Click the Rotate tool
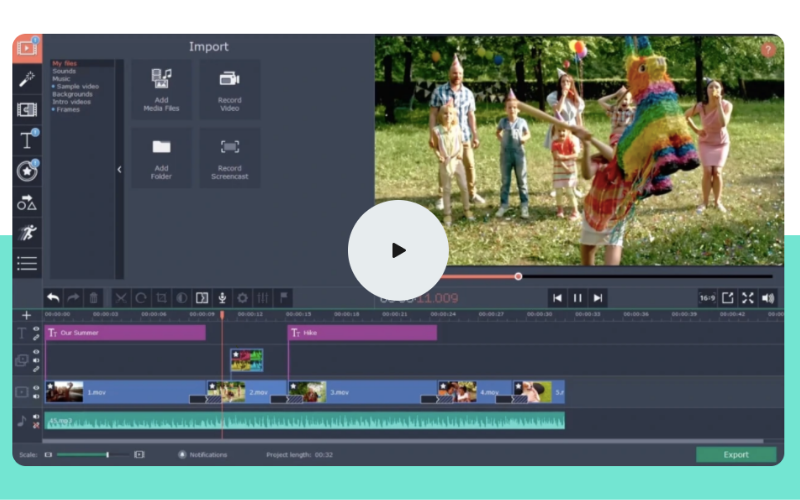800x500 pixels. coord(141,298)
